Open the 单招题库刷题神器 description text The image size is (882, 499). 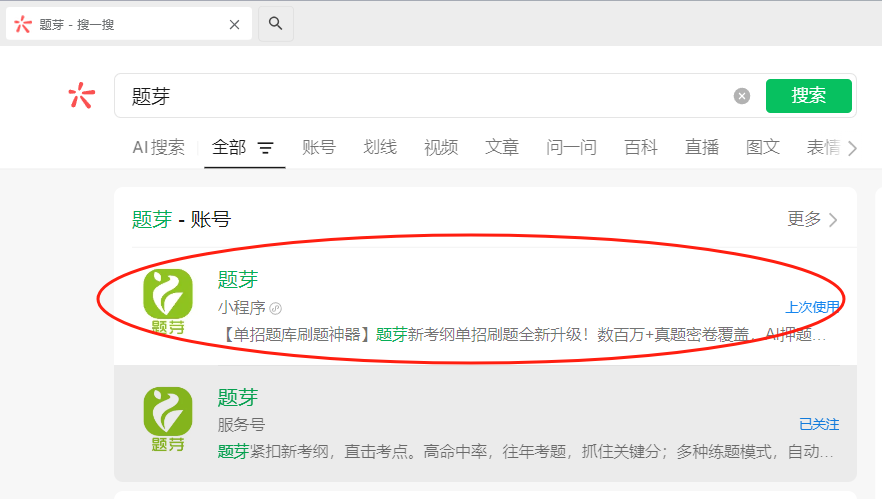(521, 335)
